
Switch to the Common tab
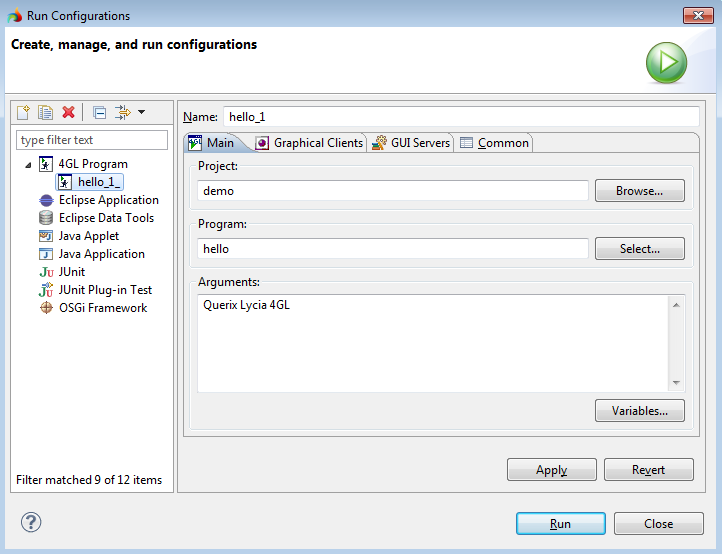[x=495, y=143]
